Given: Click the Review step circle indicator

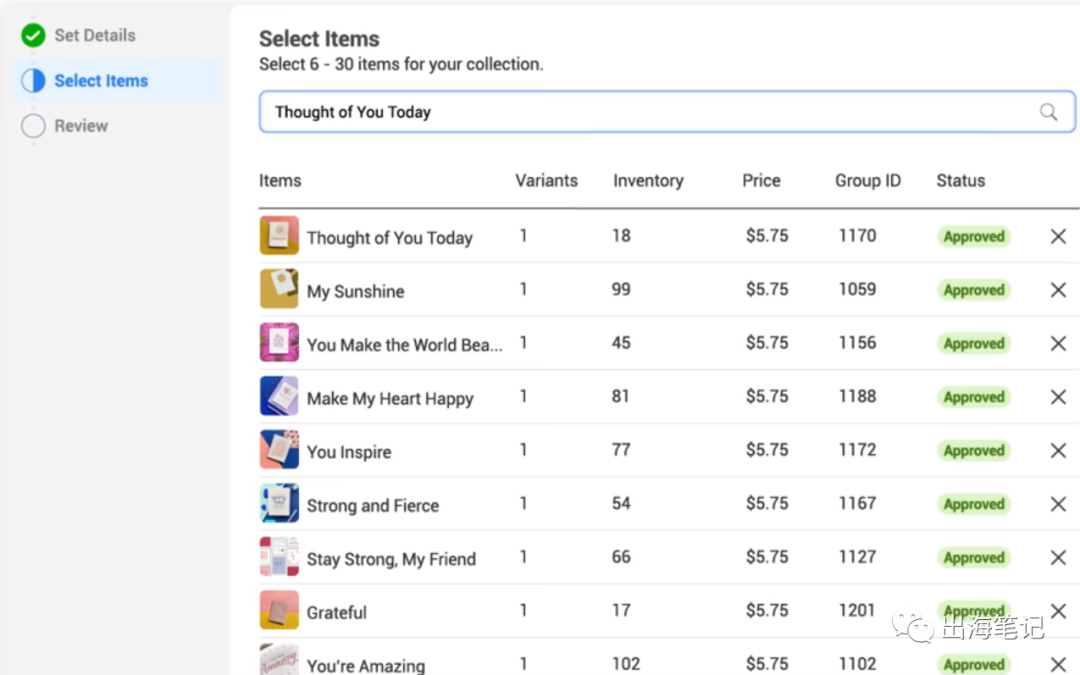Looking at the screenshot, I should pyautogui.click(x=33, y=126).
